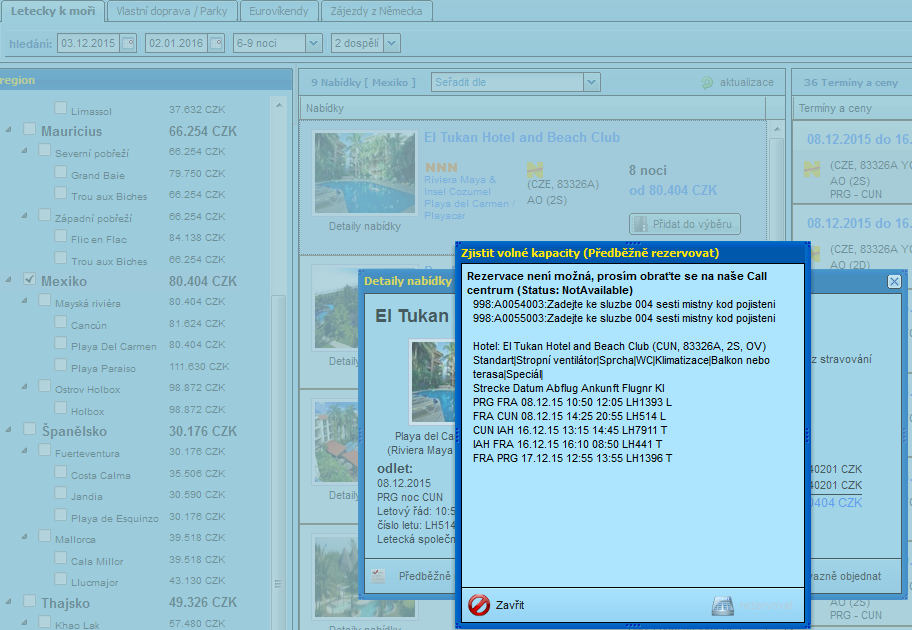
Task: Open calendar picker for date 03.12.2015
Action: [x=129, y=43]
